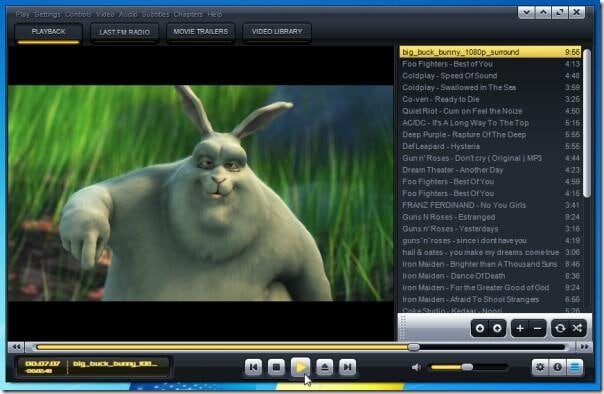This screenshot has width=604, height=394.
Task: Select FRANZ FERDINAND - No You Girls
Action: point(490,205)
